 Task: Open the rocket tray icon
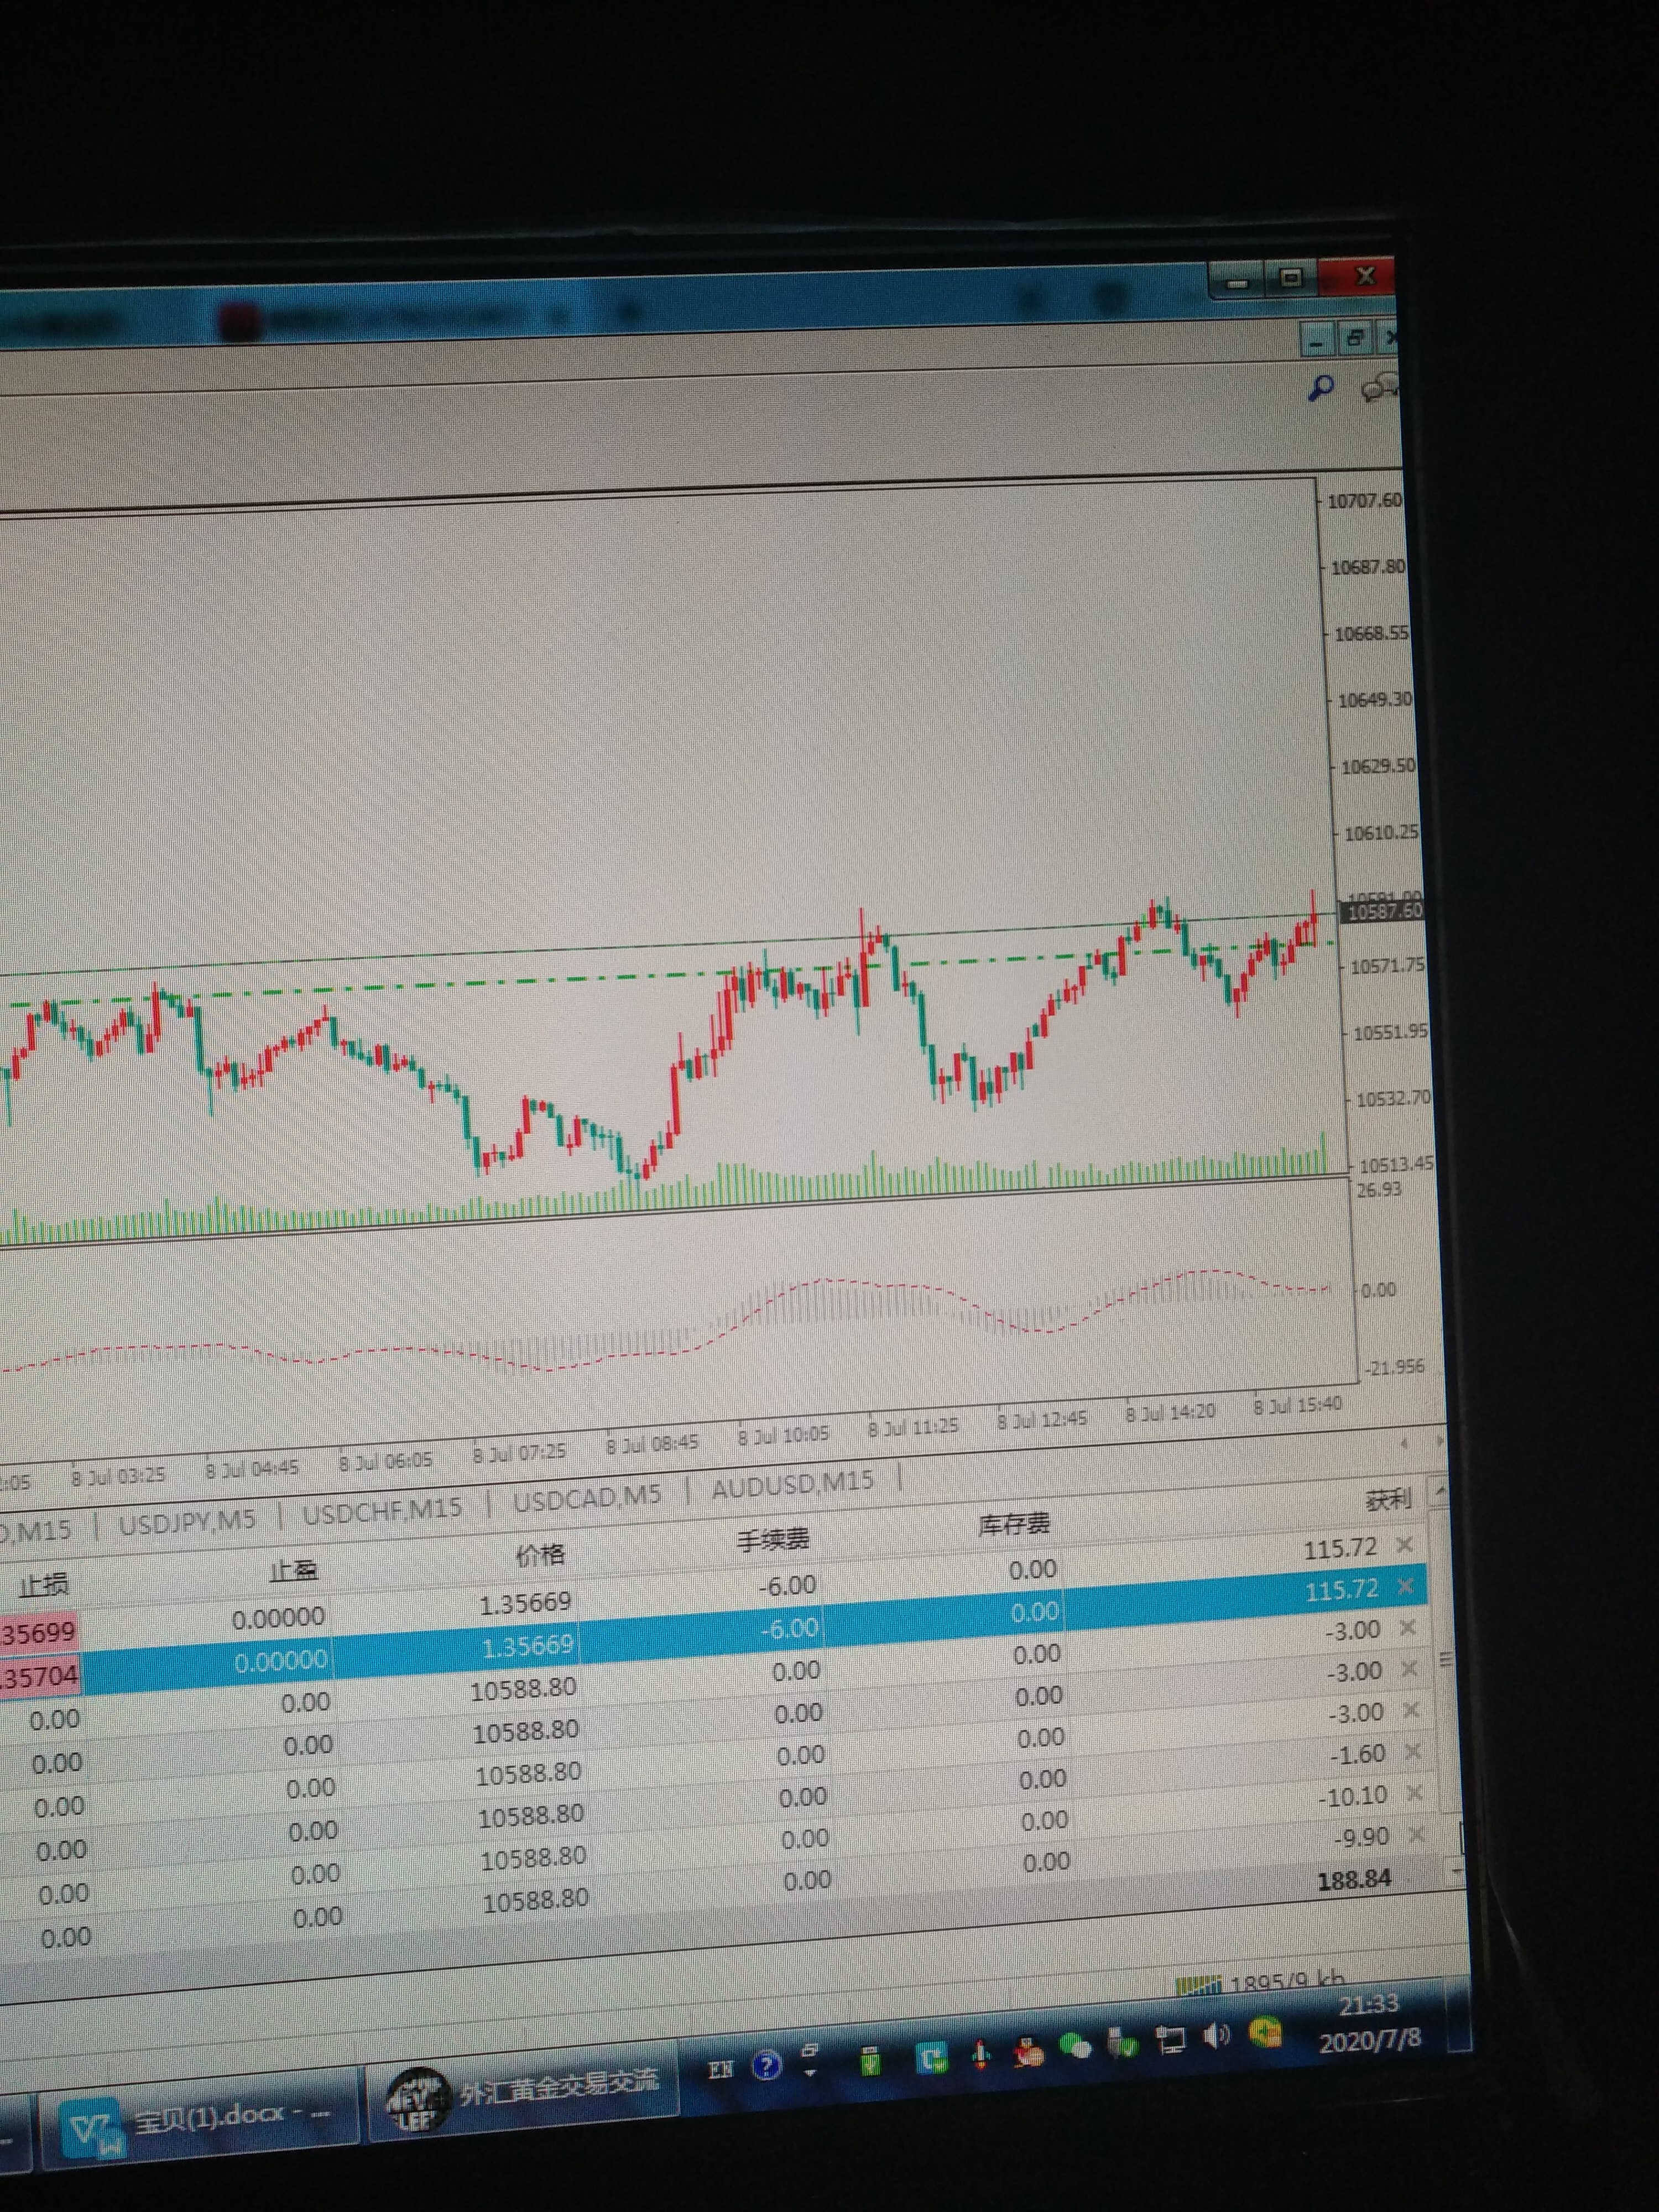981,2055
